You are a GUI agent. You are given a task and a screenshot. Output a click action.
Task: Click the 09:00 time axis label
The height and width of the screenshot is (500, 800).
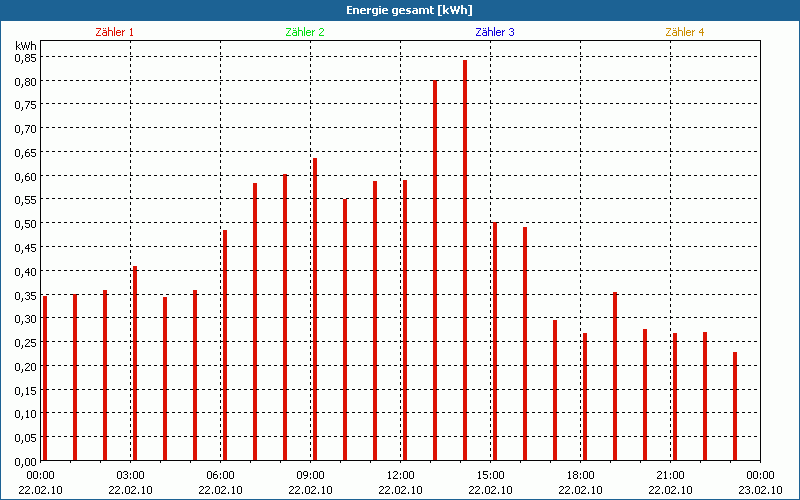tap(310, 476)
